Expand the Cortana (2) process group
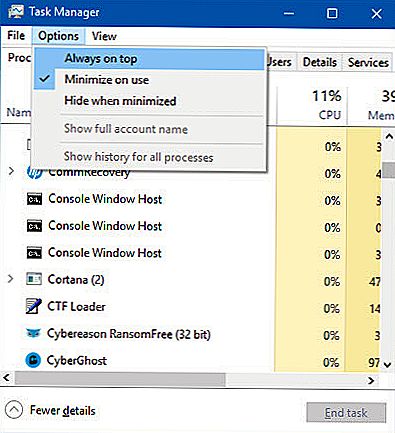This screenshot has height=433, width=395. pos(11,279)
